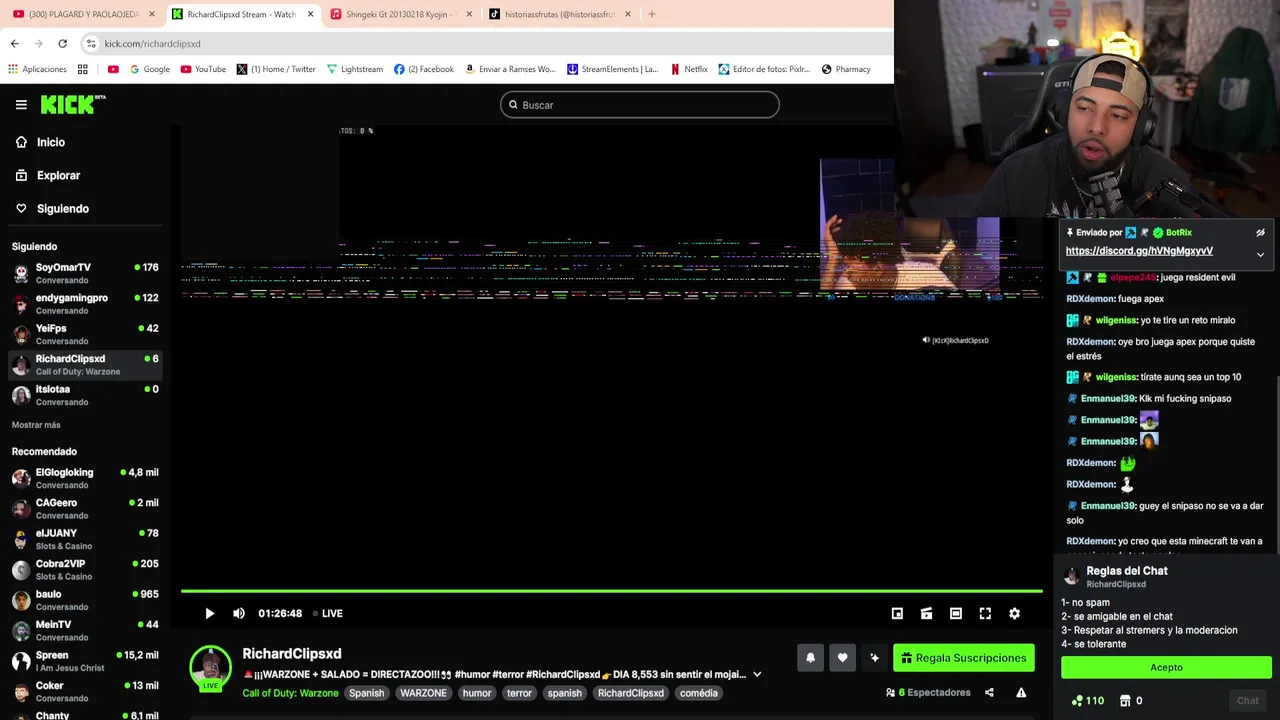
Task: Click the sparkle icon beside the heart
Action: [x=874, y=657]
